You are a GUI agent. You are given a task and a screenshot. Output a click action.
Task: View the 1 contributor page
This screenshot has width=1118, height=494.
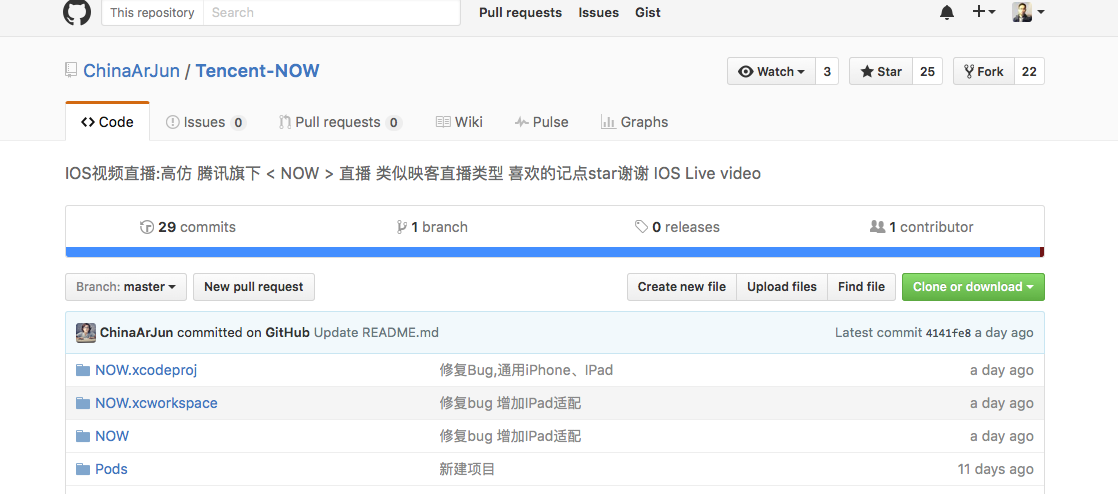coord(922,227)
